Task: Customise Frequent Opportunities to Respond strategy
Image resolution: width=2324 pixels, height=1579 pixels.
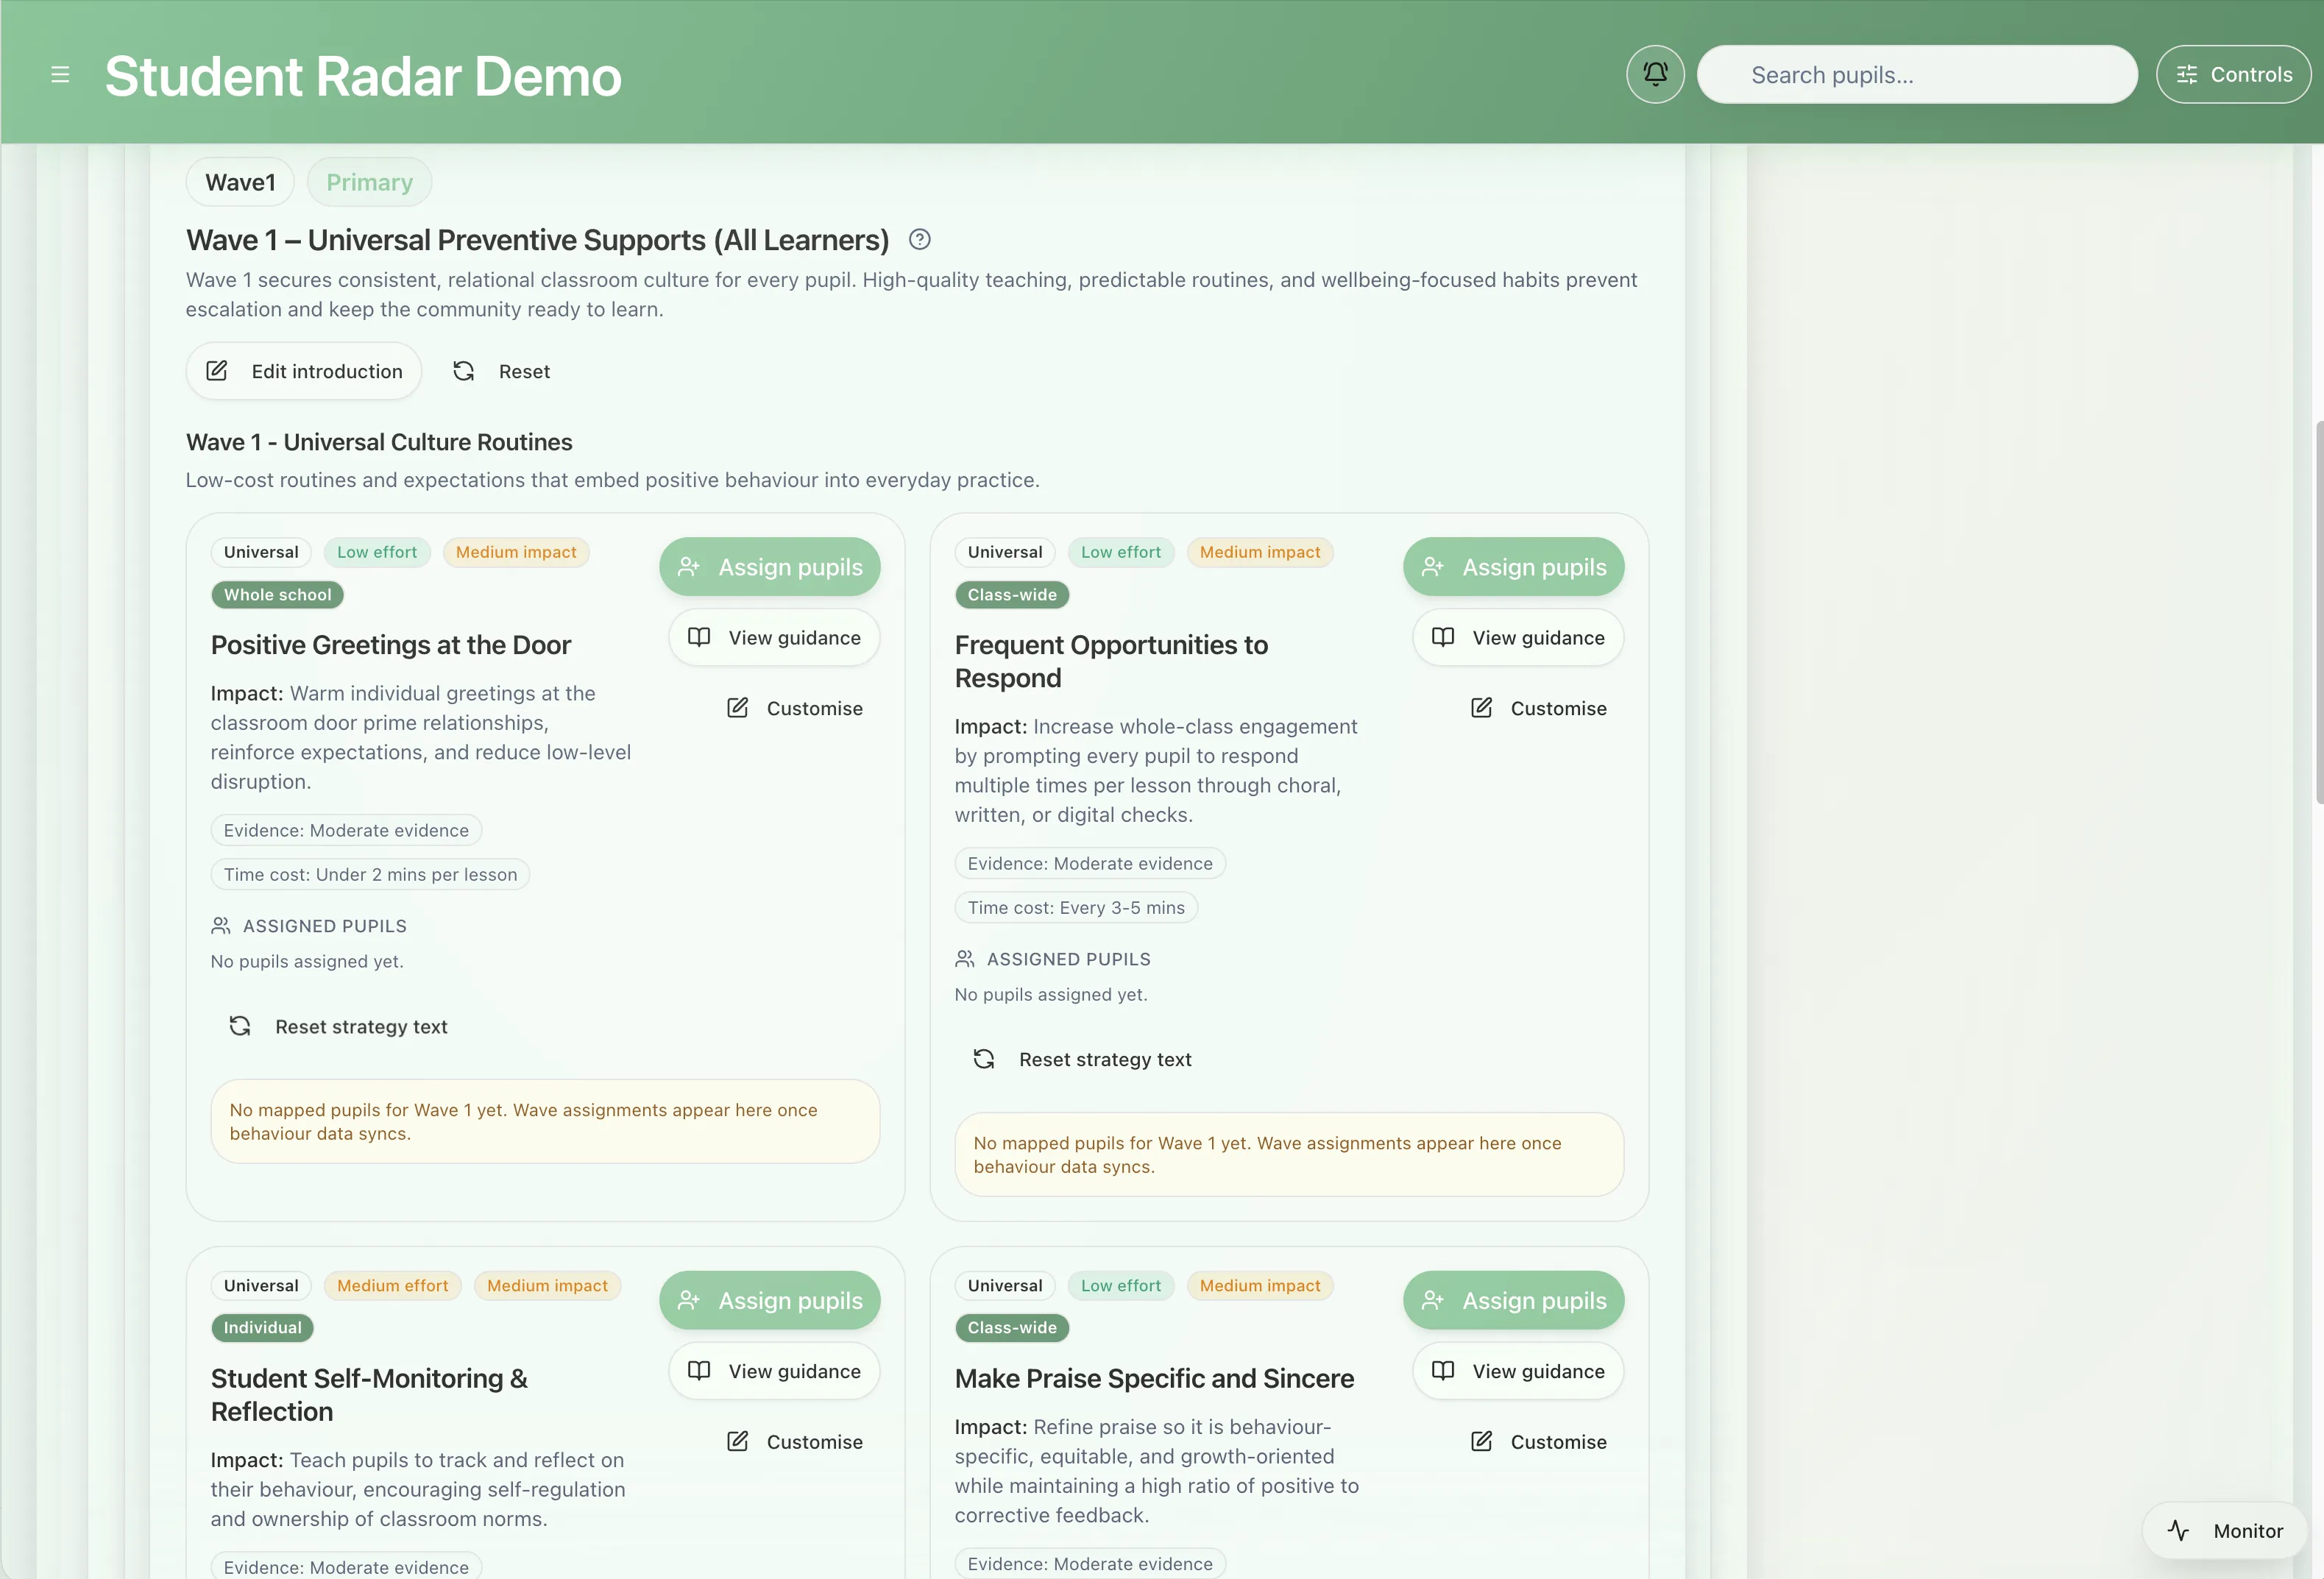Action: (1539, 708)
